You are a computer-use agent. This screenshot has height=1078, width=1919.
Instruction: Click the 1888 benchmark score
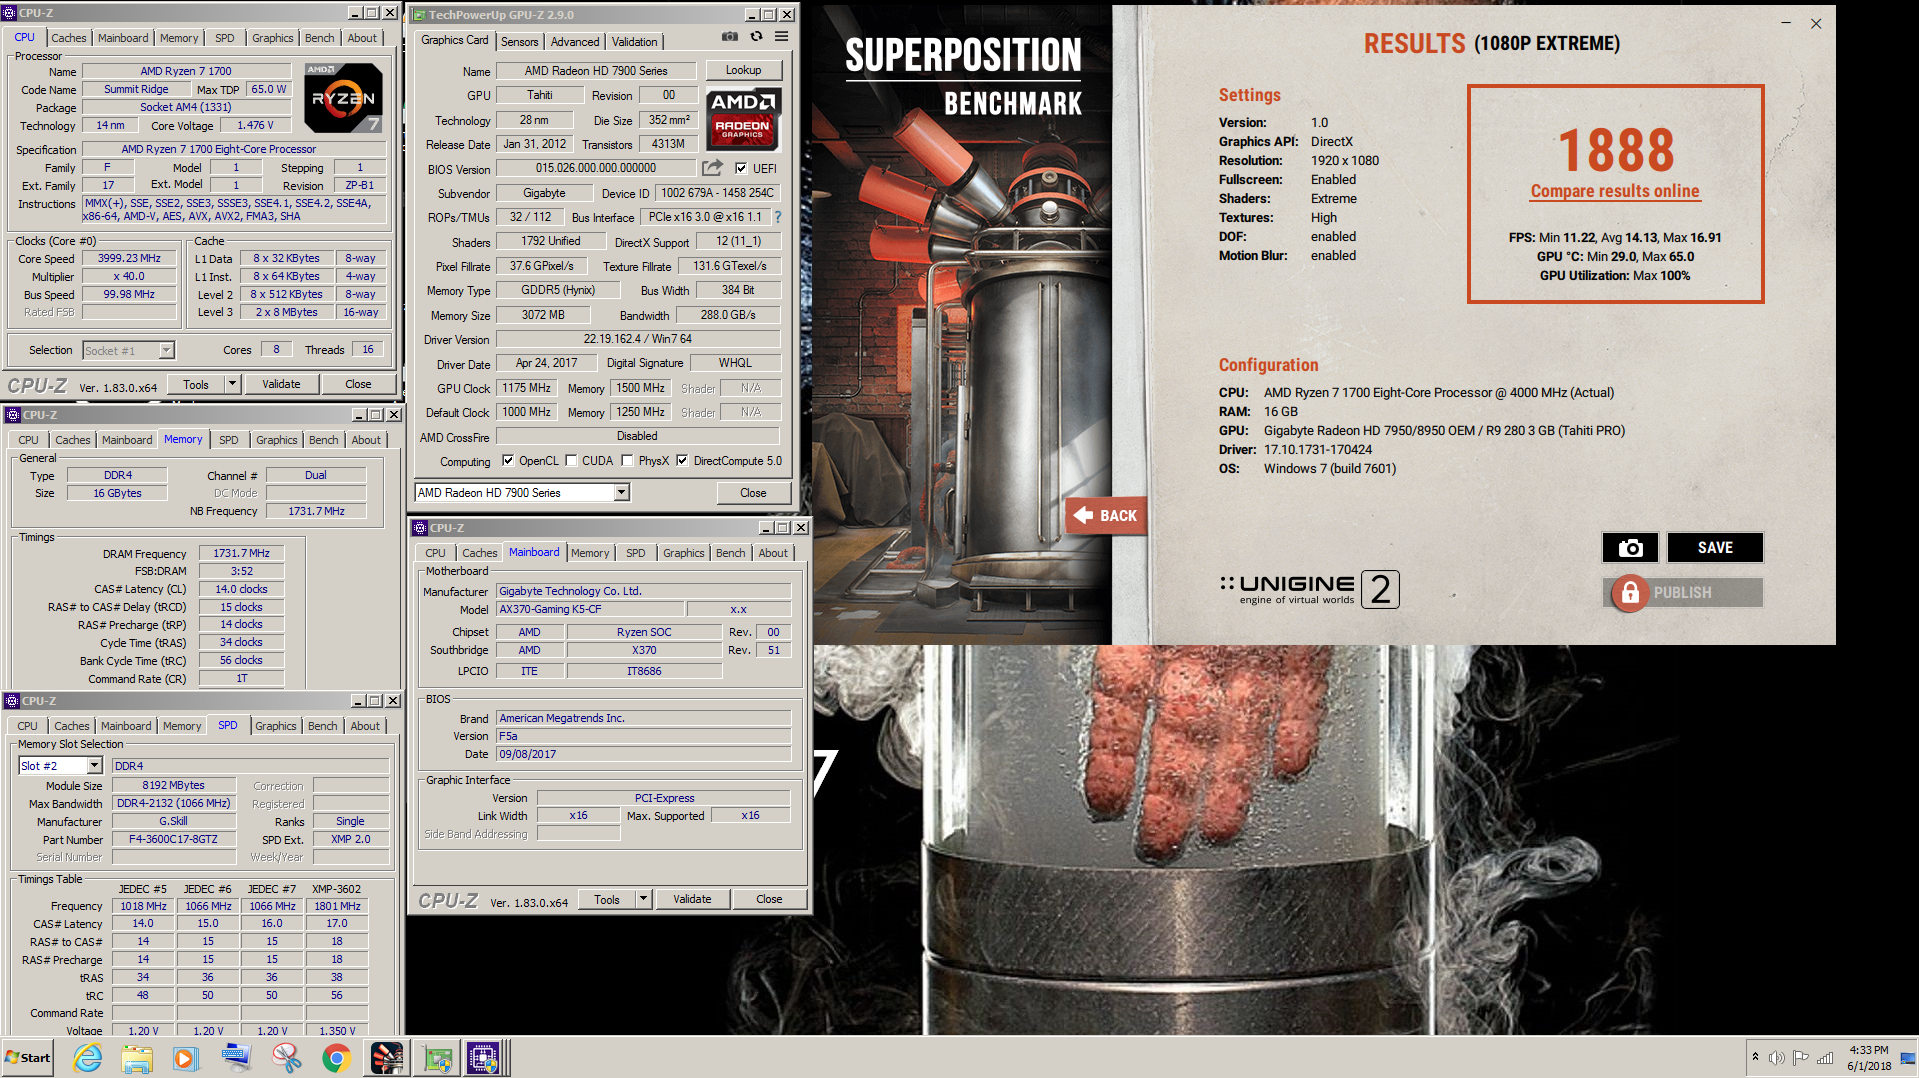pos(1616,150)
